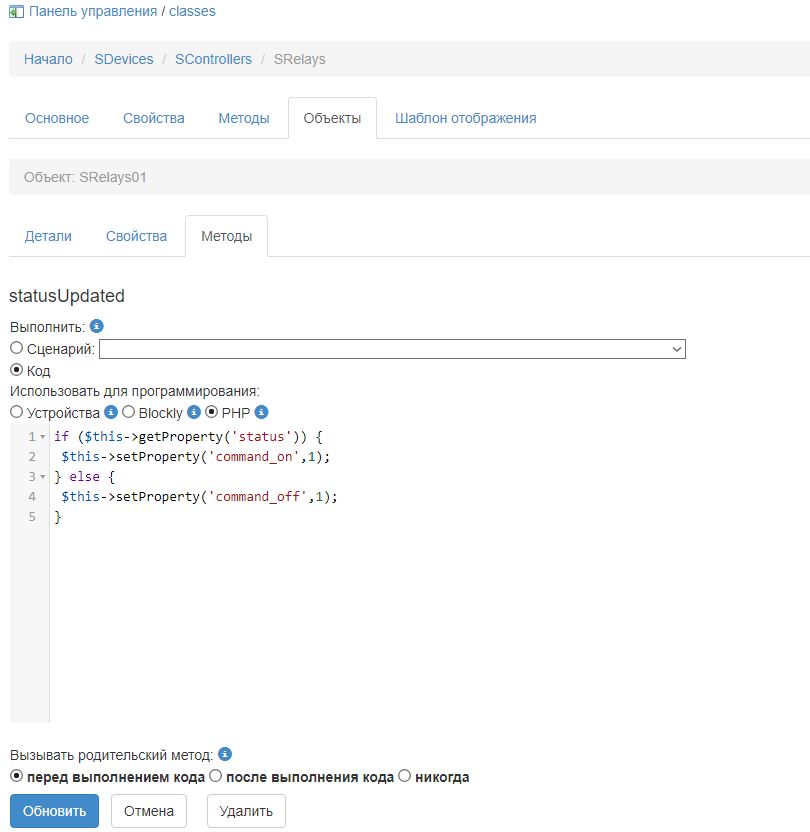Click the Обновить button

pos(54,811)
